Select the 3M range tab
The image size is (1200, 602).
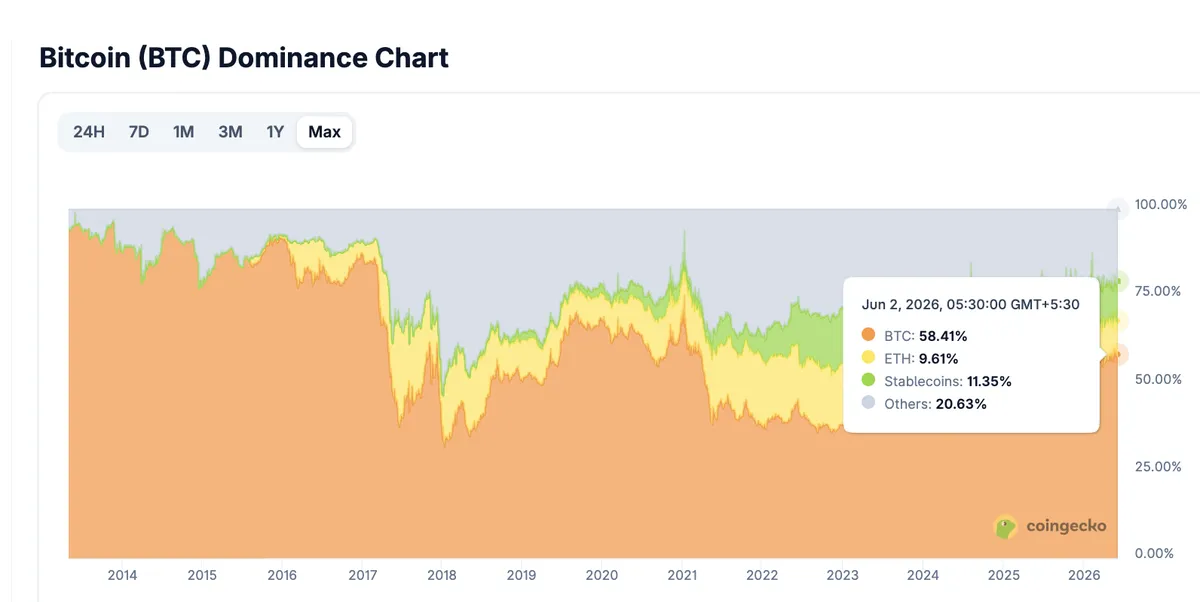click(230, 132)
